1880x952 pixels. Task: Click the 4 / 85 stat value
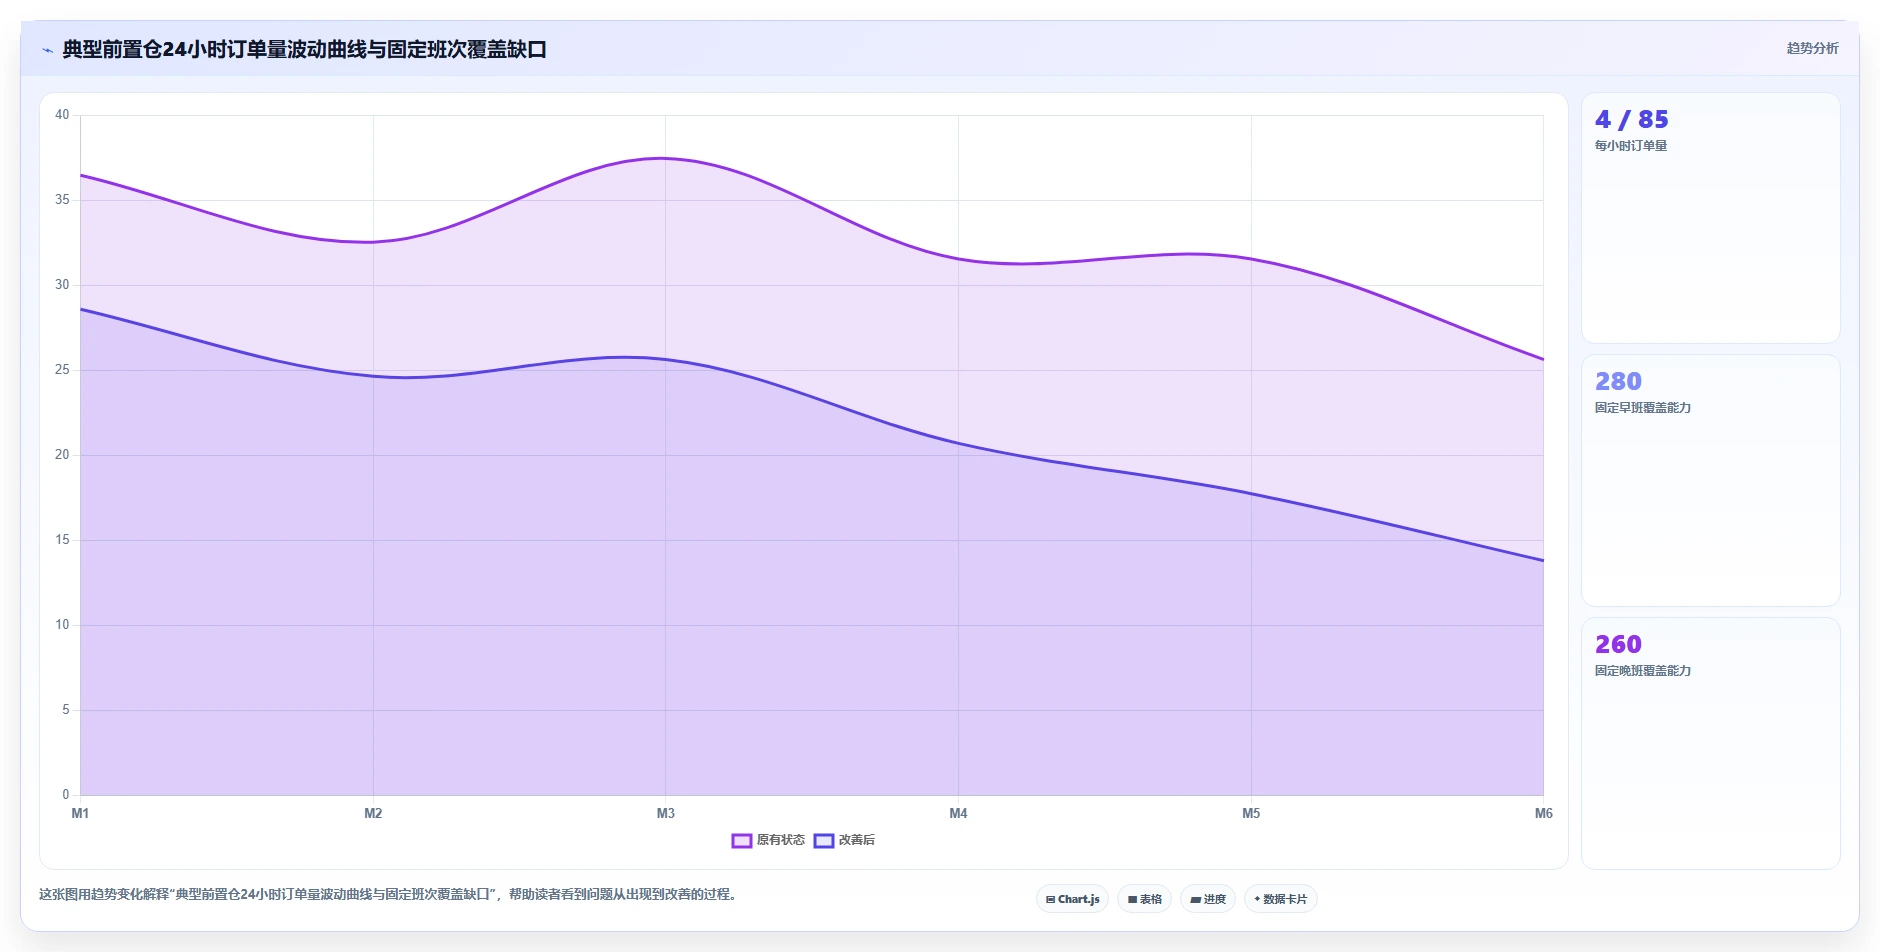click(1631, 119)
